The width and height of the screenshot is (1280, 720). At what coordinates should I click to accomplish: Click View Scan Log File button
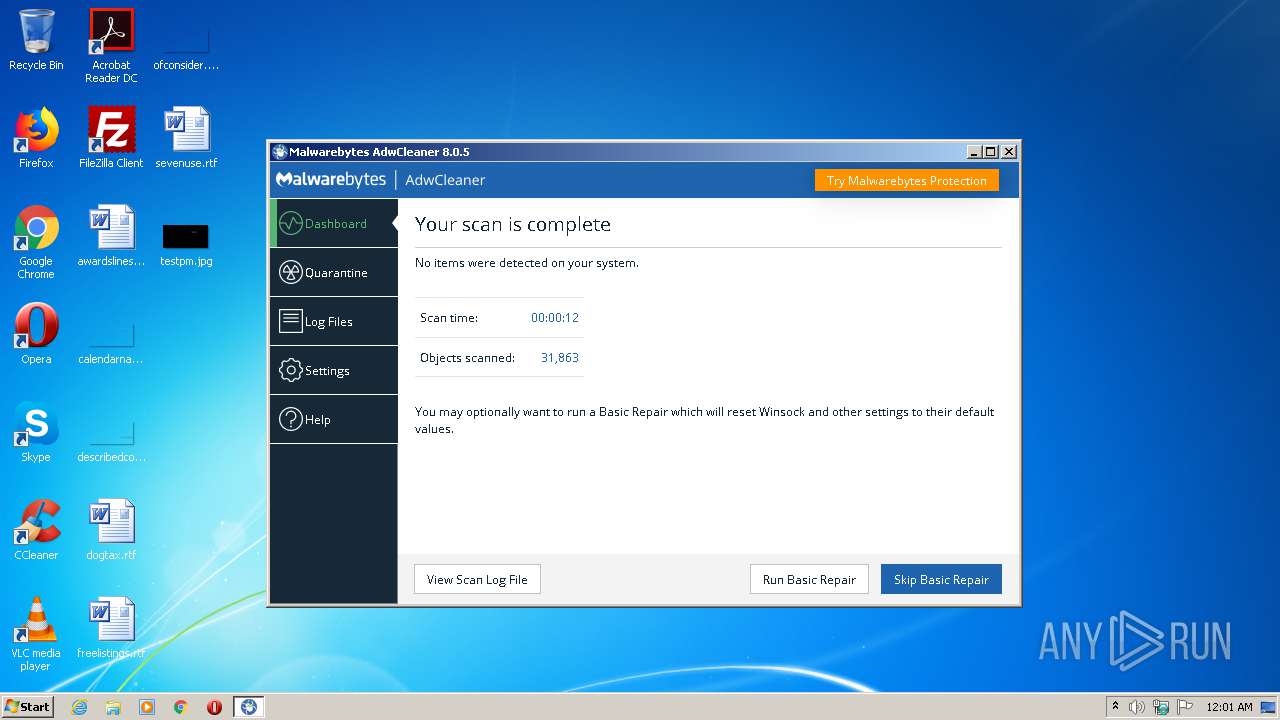pyautogui.click(x=477, y=579)
